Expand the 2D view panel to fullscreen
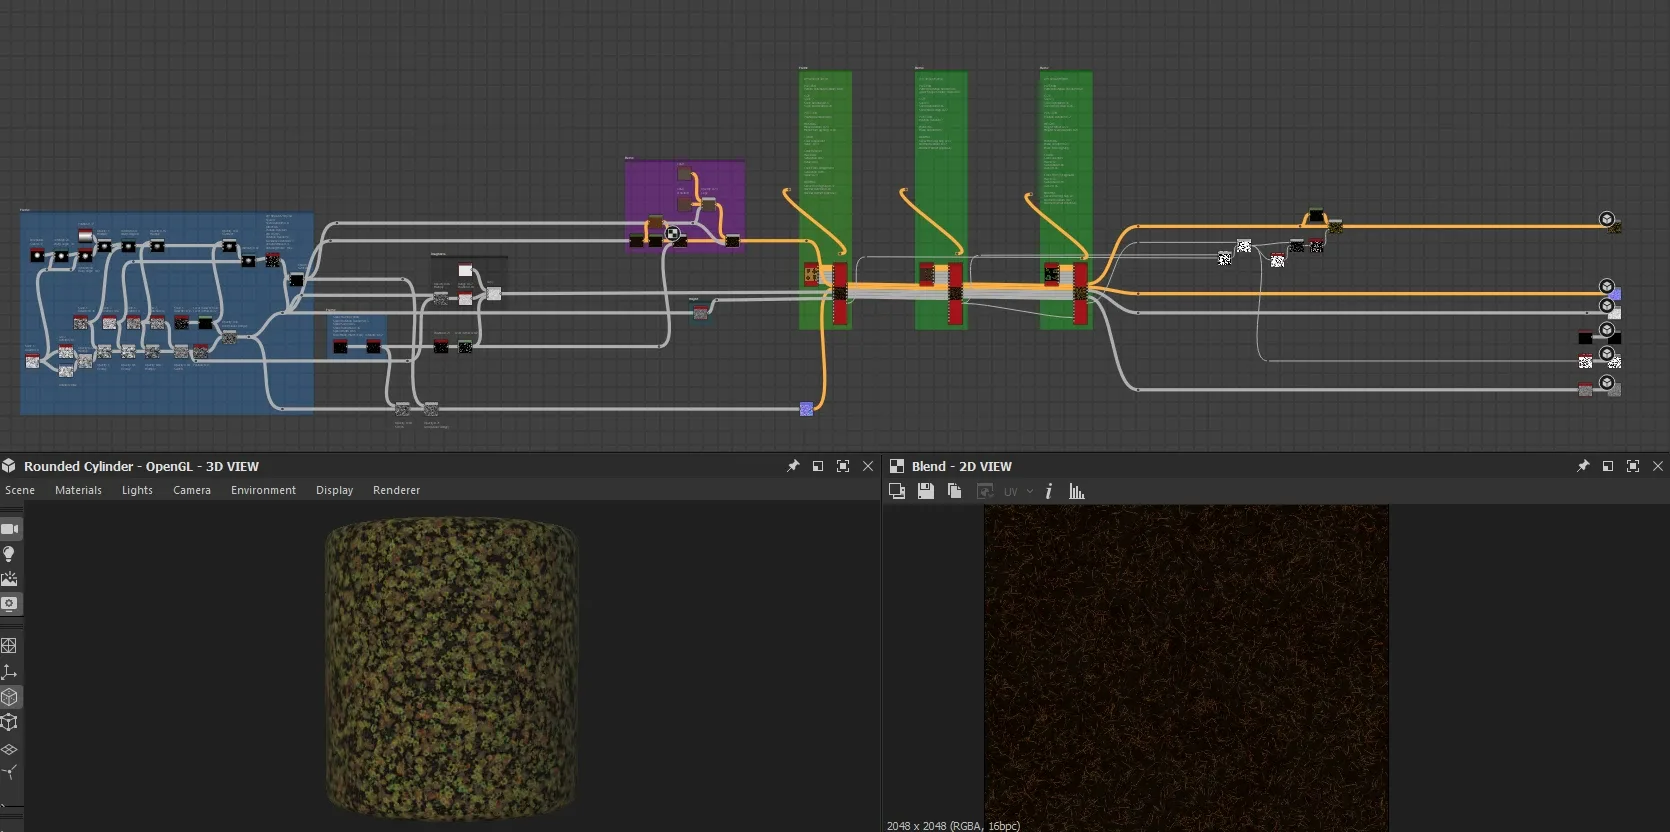1670x832 pixels. 1633,466
